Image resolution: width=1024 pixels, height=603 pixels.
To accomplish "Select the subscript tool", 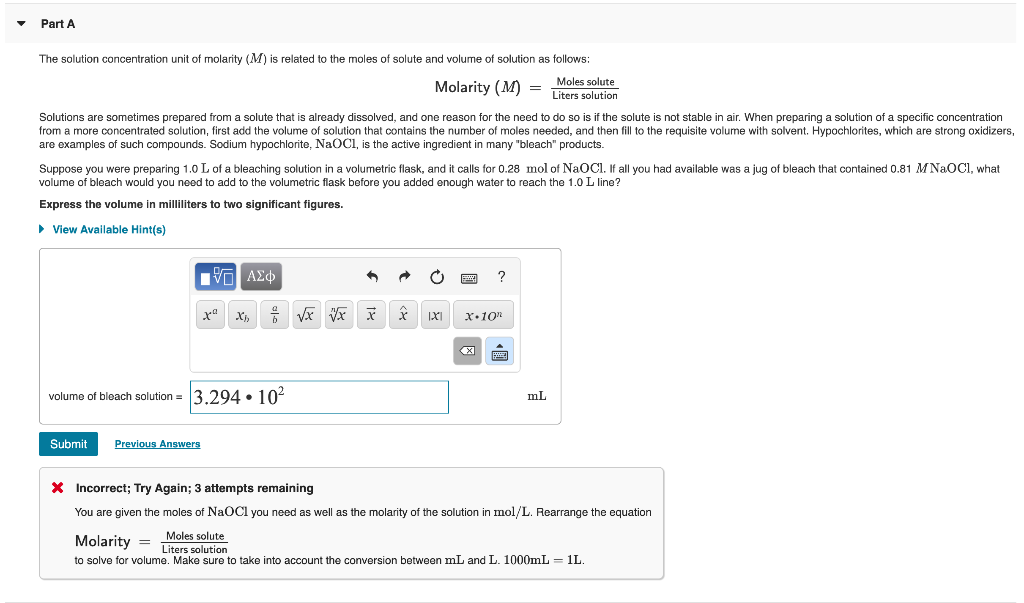I will (242, 314).
